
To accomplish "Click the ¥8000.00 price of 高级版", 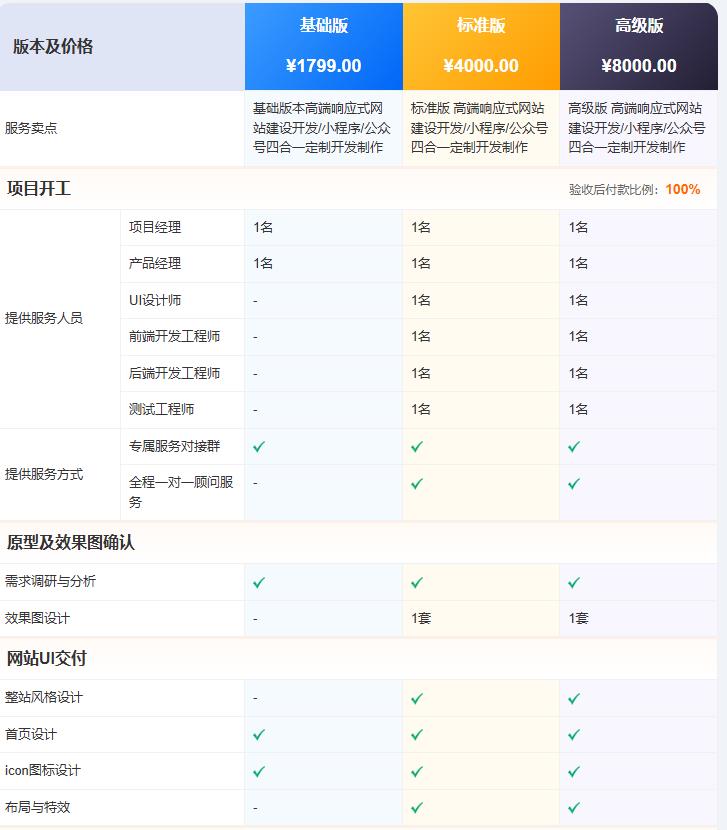I will point(639,66).
